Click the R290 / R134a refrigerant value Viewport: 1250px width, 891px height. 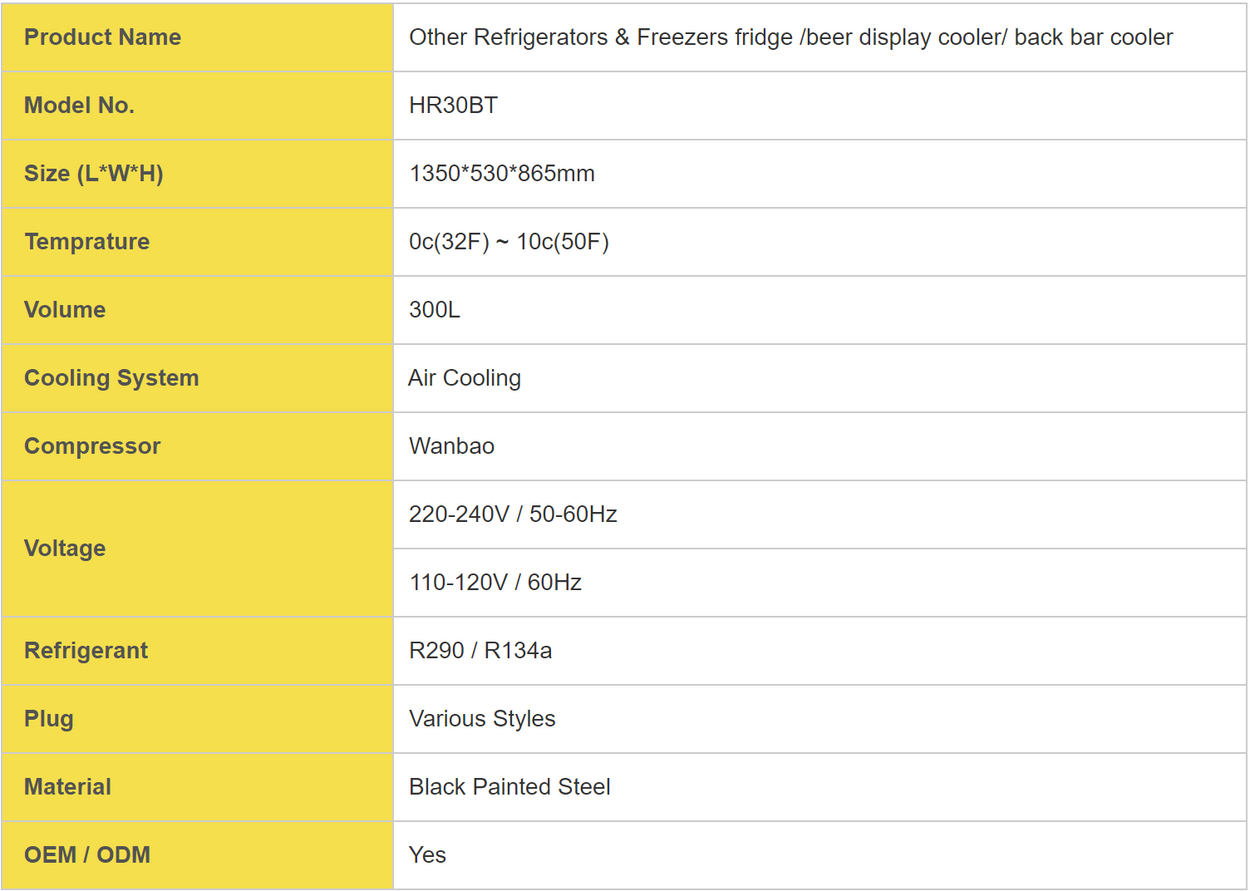pyautogui.click(x=481, y=651)
